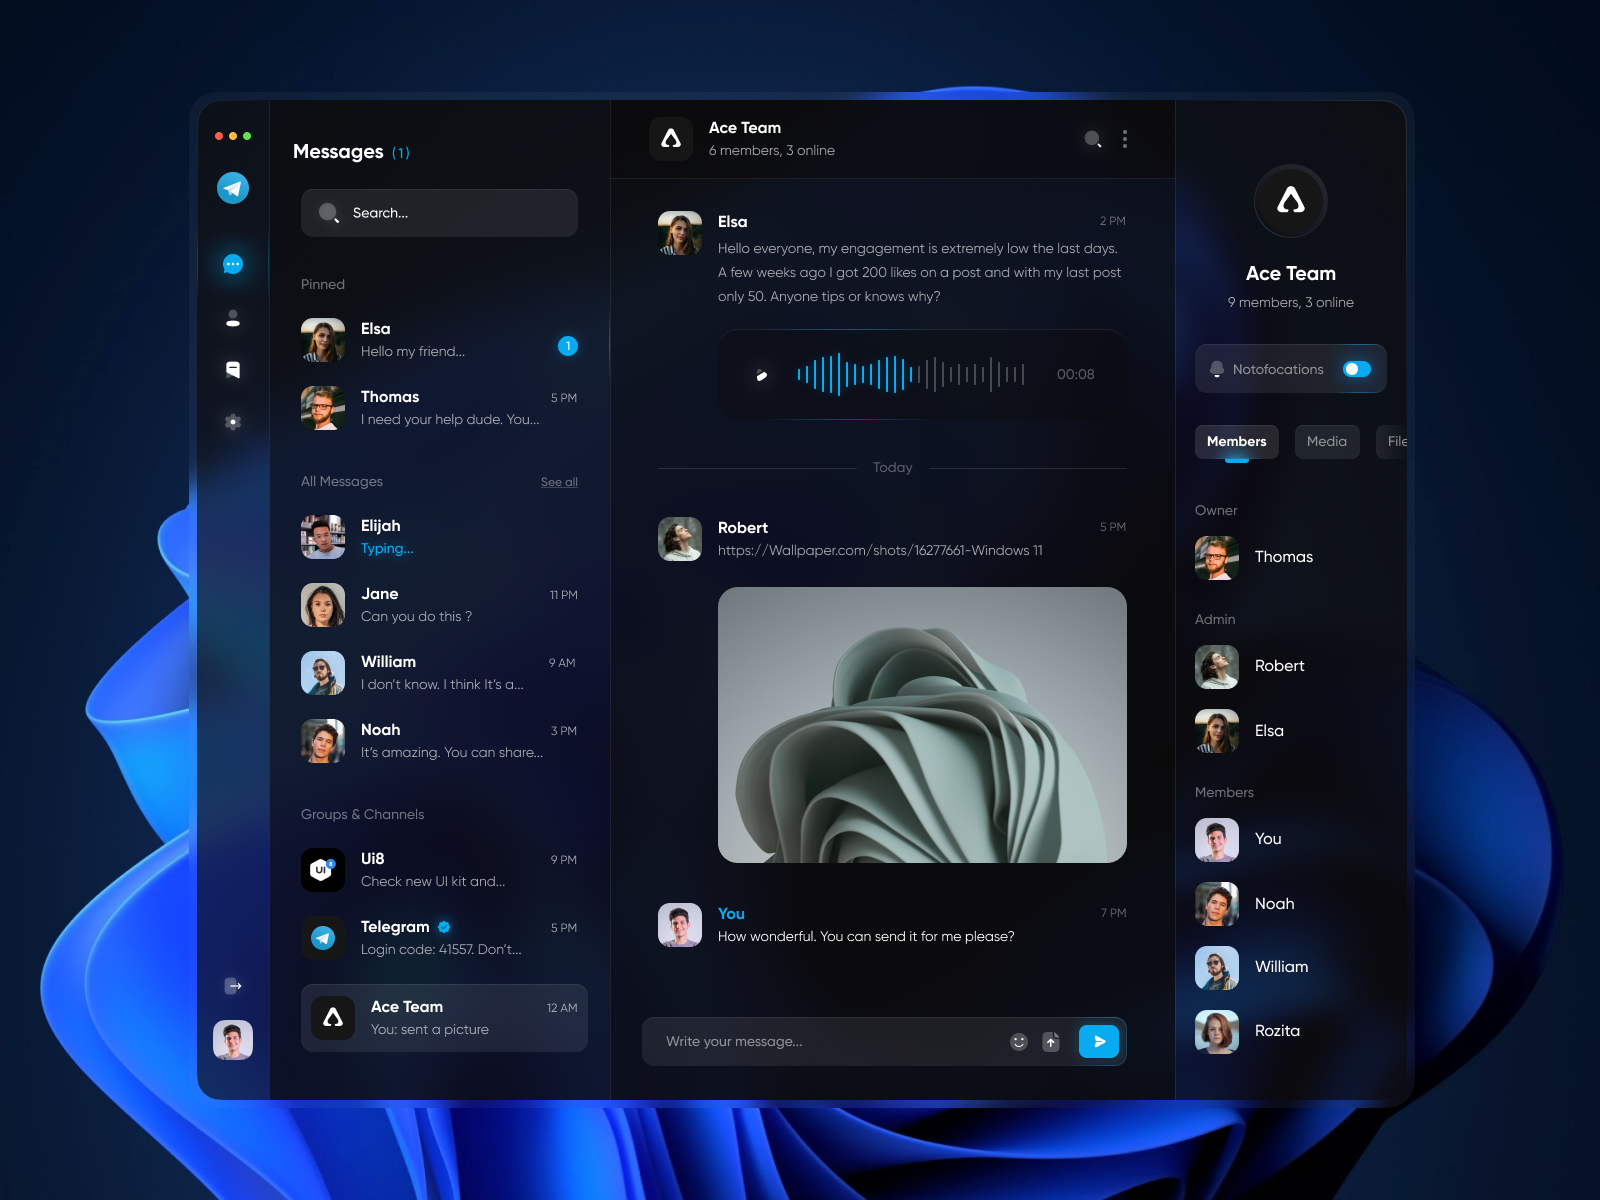Click the attach file upload icon
The height and width of the screenshot is (1200, 1600).
click(x=1051, y=1042)
